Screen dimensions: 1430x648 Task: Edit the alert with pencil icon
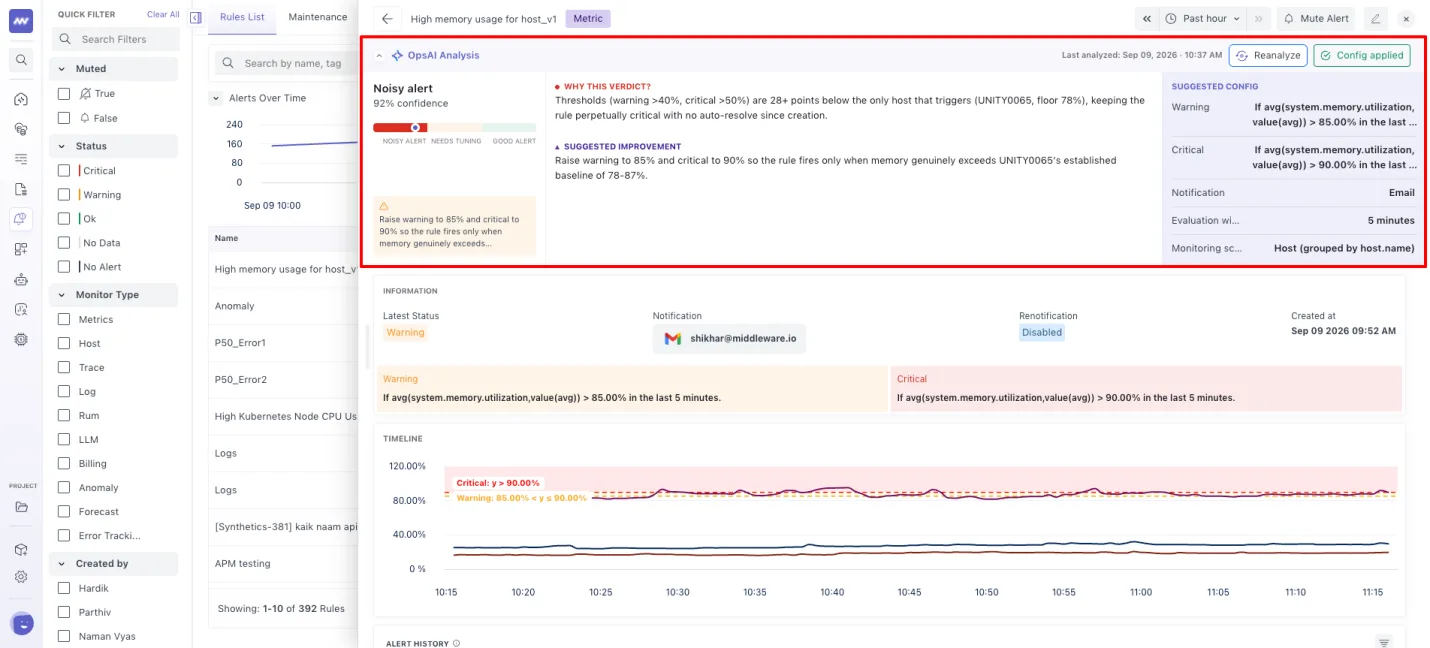pyautogui.click(x=1376, y=18)
